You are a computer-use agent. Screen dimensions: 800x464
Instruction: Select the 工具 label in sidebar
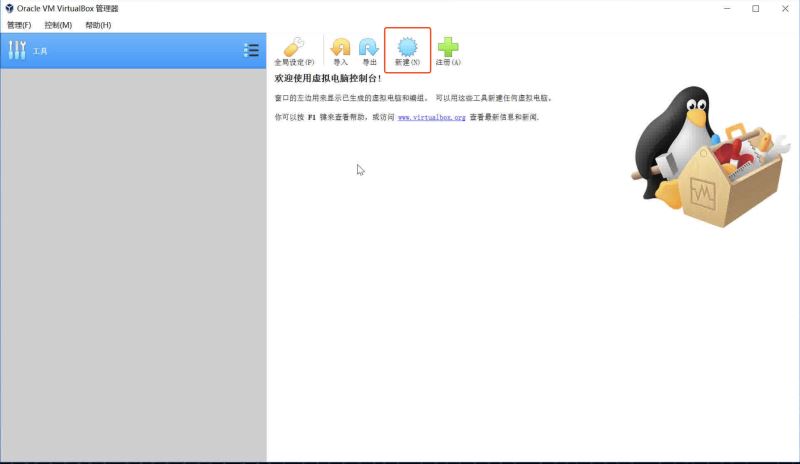pyautogui.click(x=40, y=50)
